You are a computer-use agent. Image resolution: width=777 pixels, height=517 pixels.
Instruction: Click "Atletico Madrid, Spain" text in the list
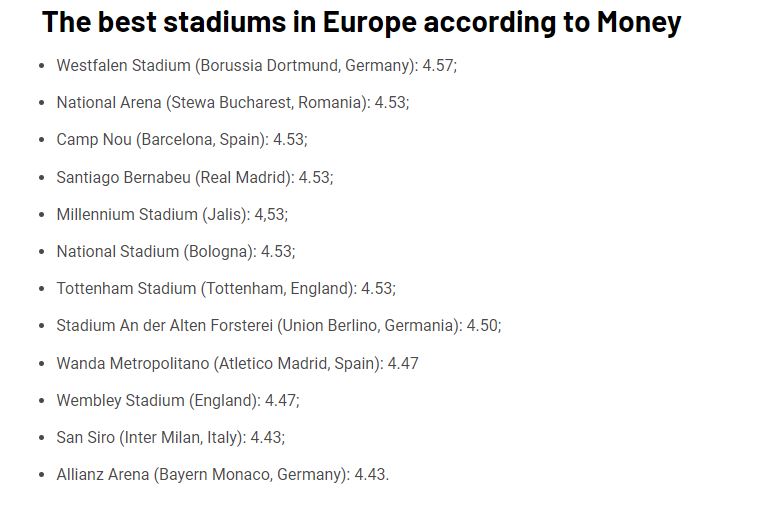coord(298,363)
